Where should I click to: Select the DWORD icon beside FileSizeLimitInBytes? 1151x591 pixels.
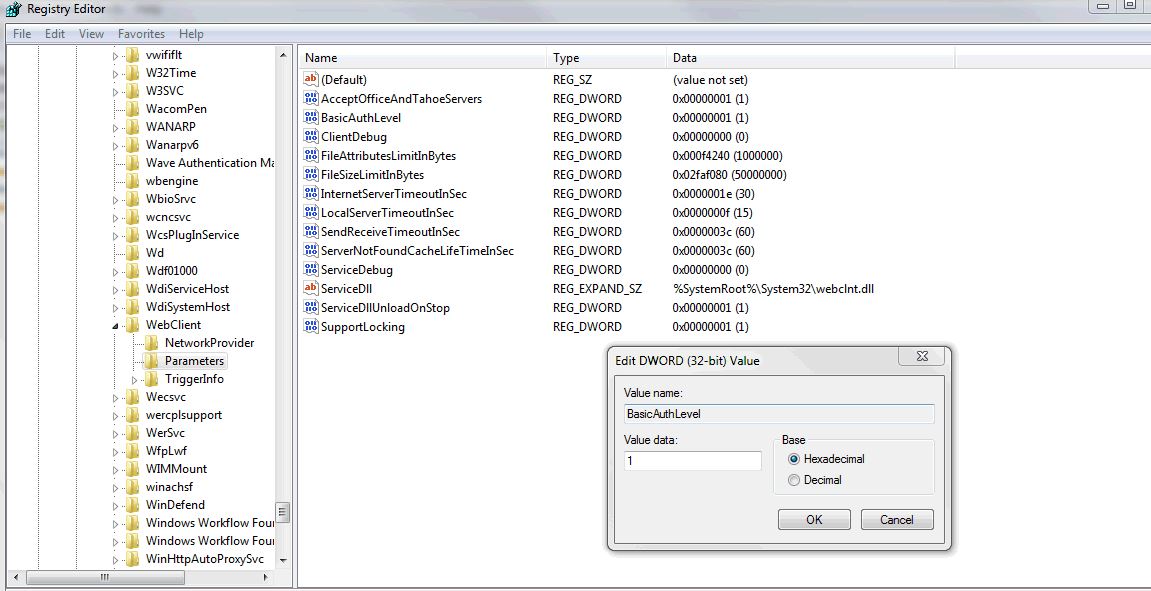[311, 175]
